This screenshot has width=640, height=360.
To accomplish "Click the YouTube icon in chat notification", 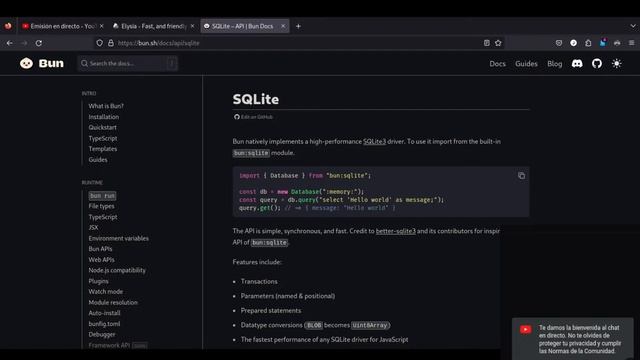I will pyautogui.click(x=526, y=329).
